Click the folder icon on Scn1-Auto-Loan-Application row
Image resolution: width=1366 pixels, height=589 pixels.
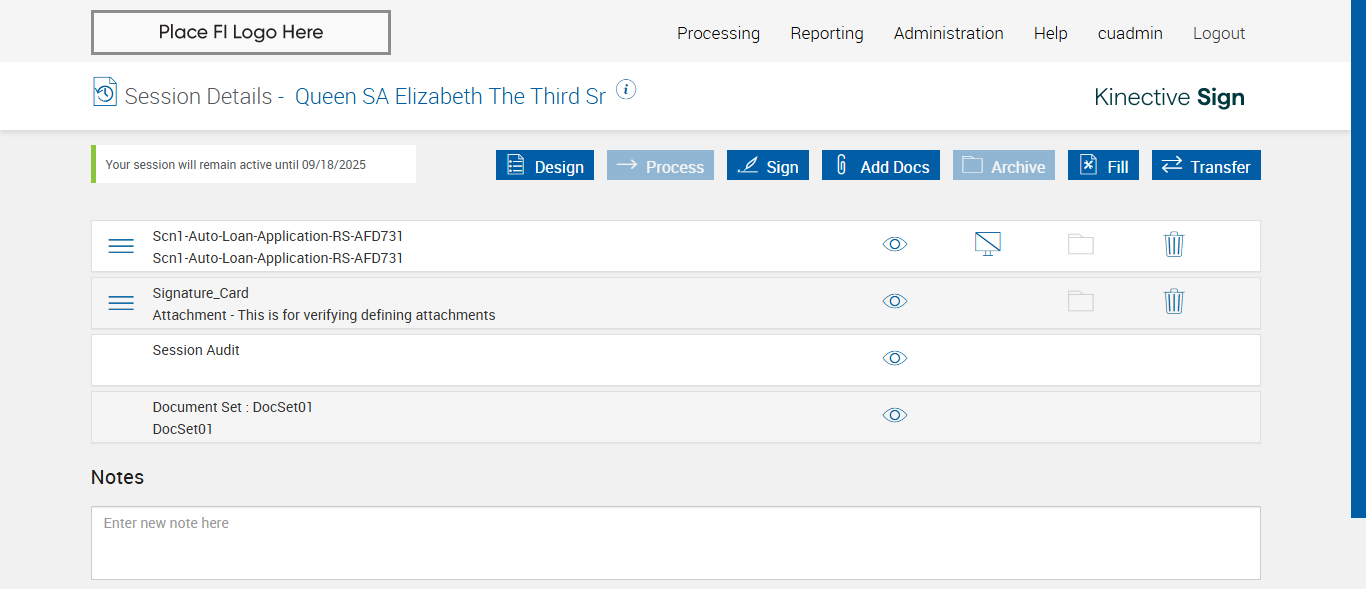[1081, 244]
